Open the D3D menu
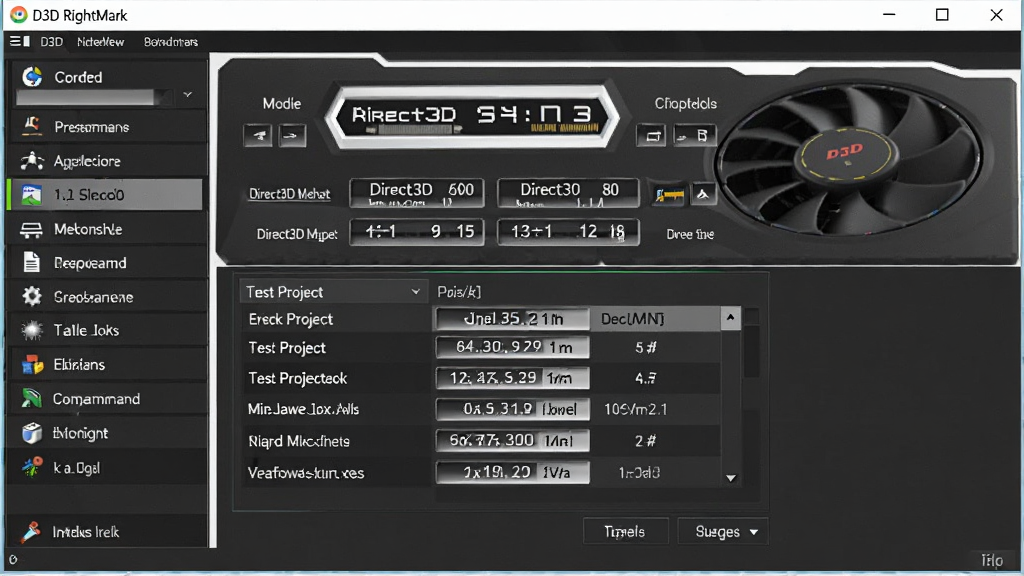The image size is (1024, 576). [52, 42]
